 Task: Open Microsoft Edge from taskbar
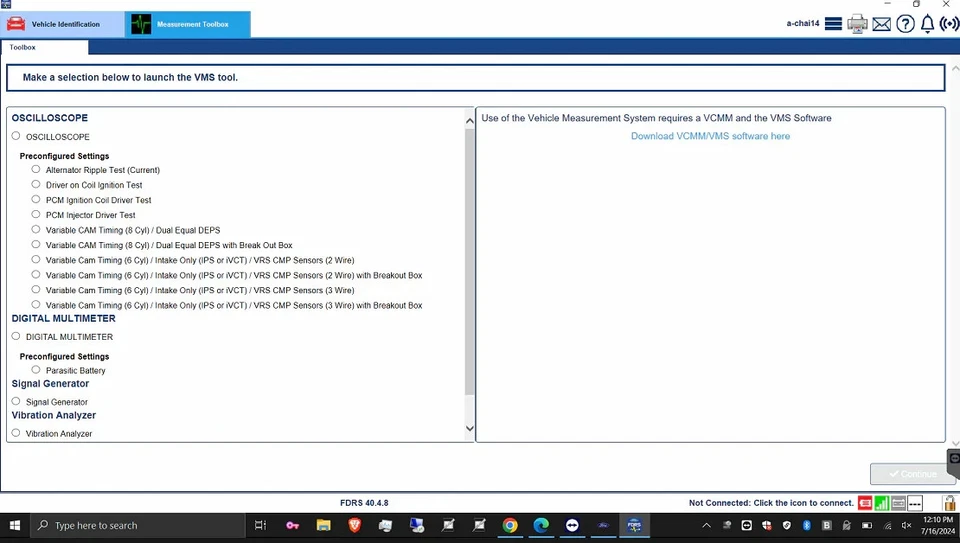(x=541, y=525)
